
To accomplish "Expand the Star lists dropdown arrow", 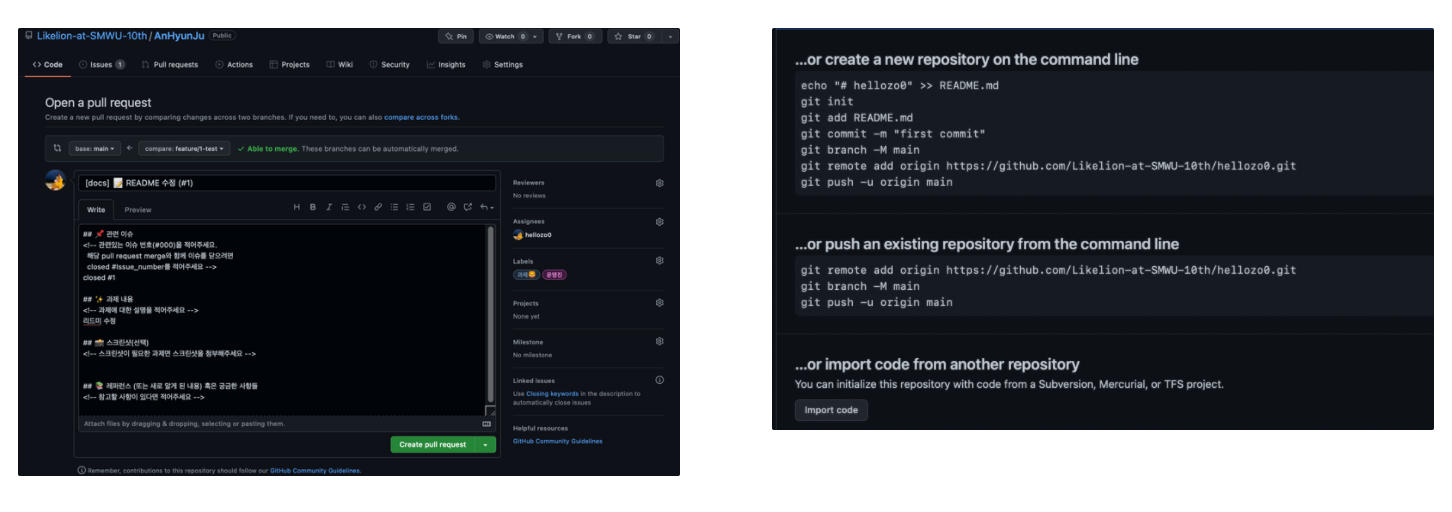I will (670, 36).
